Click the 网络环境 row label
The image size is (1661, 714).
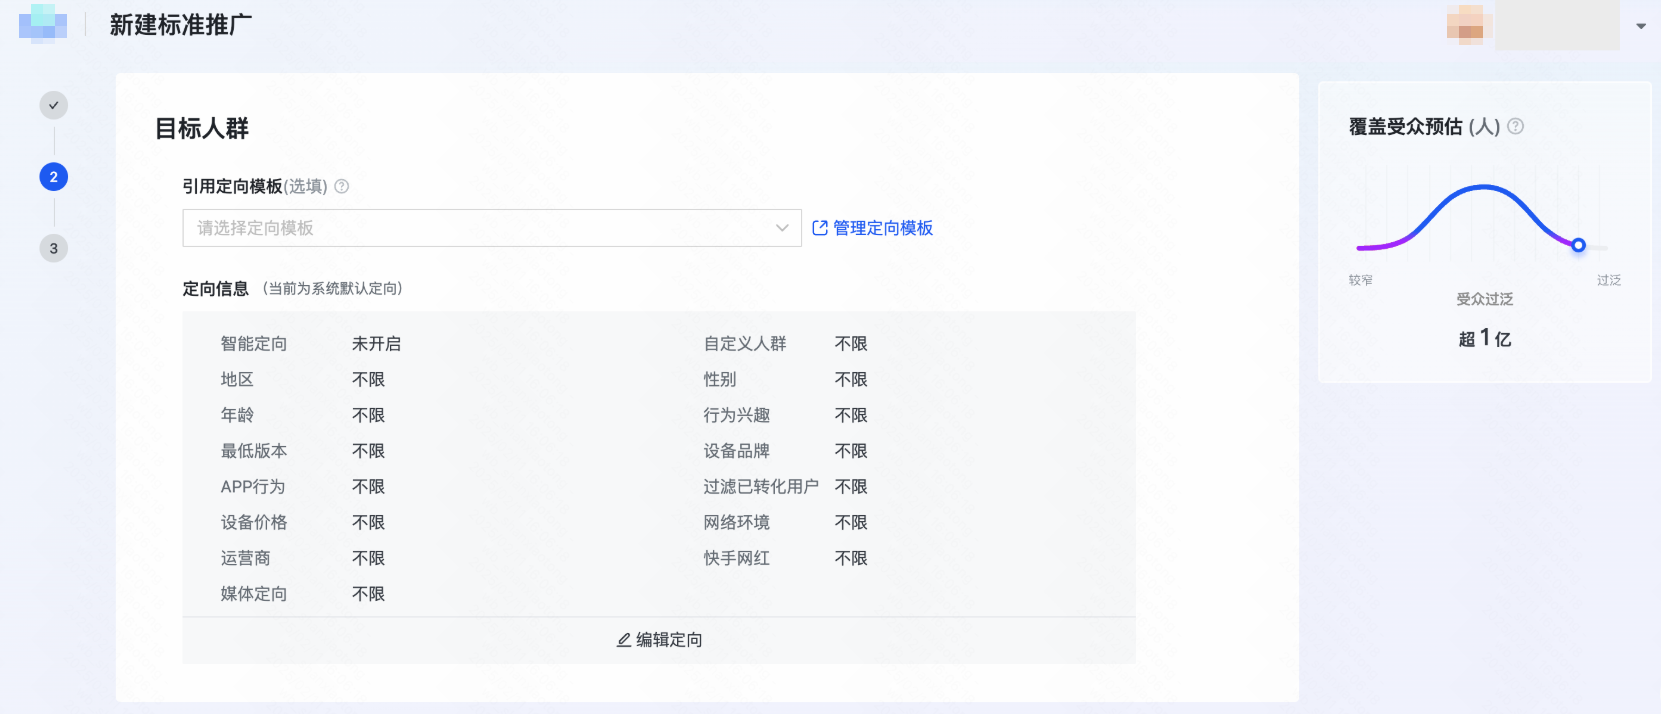(737, 523)
